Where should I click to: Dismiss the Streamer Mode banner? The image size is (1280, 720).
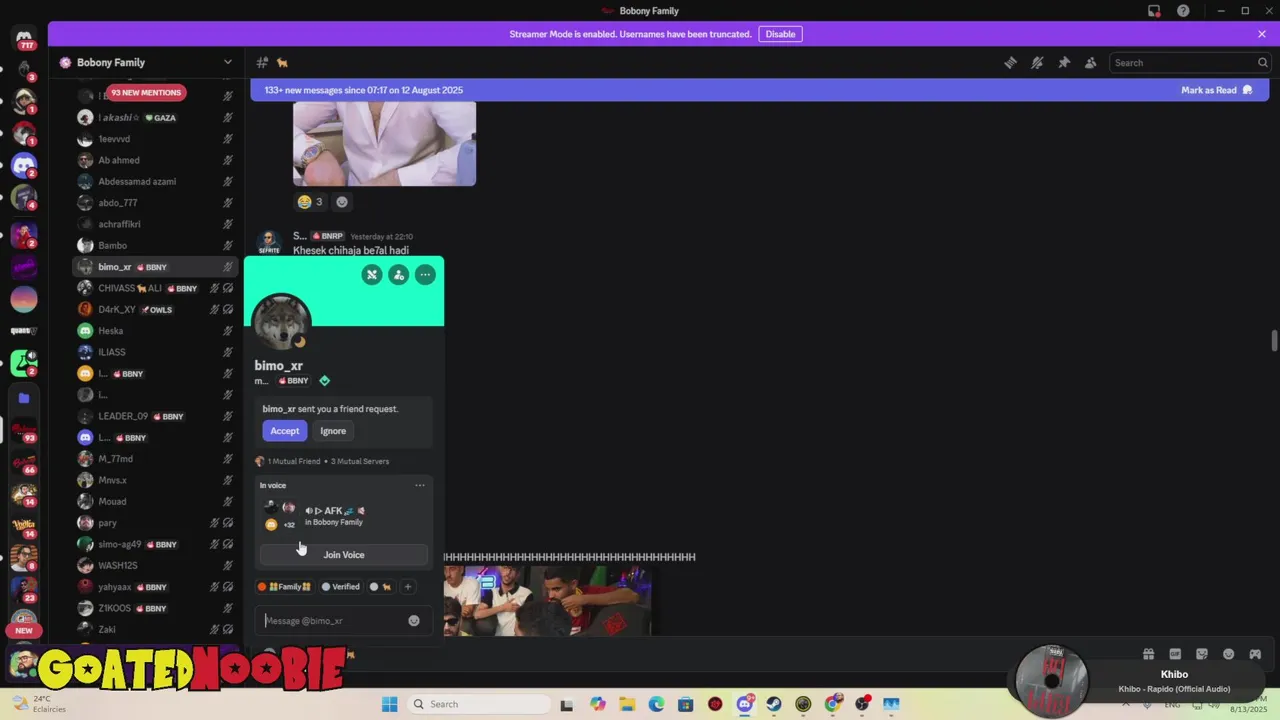(x=1262, y=34)
